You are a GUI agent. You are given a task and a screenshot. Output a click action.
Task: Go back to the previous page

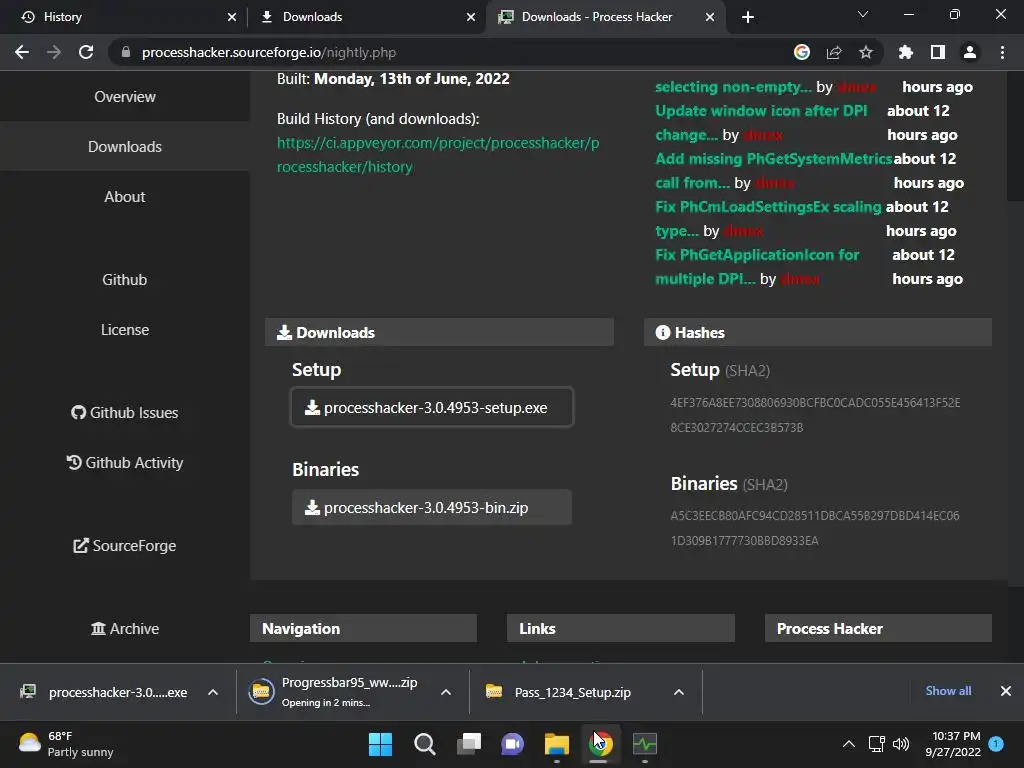click(x=22, y=52)
